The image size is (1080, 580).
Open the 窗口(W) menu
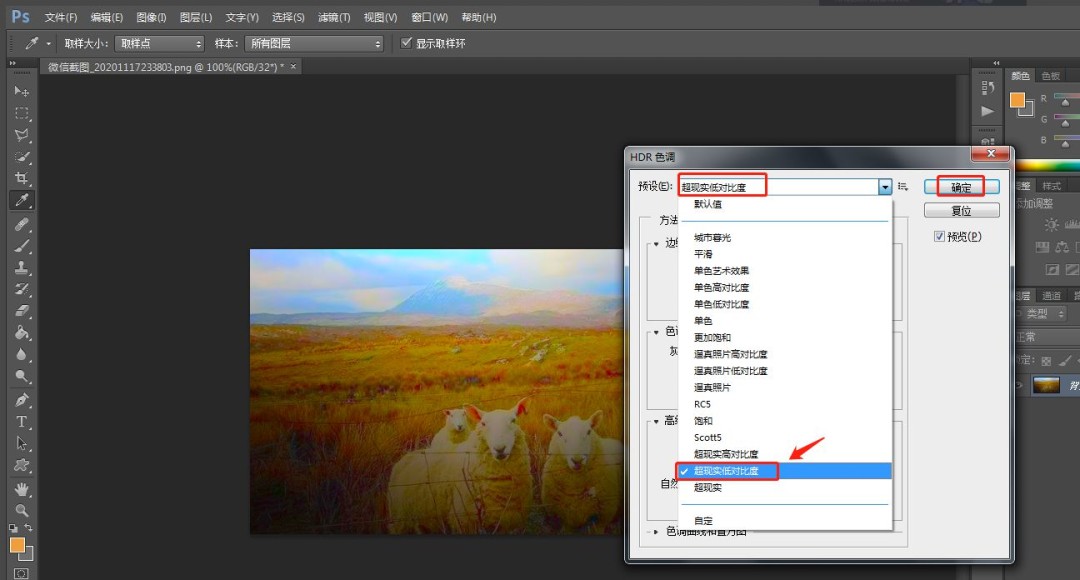coord(429,17)
